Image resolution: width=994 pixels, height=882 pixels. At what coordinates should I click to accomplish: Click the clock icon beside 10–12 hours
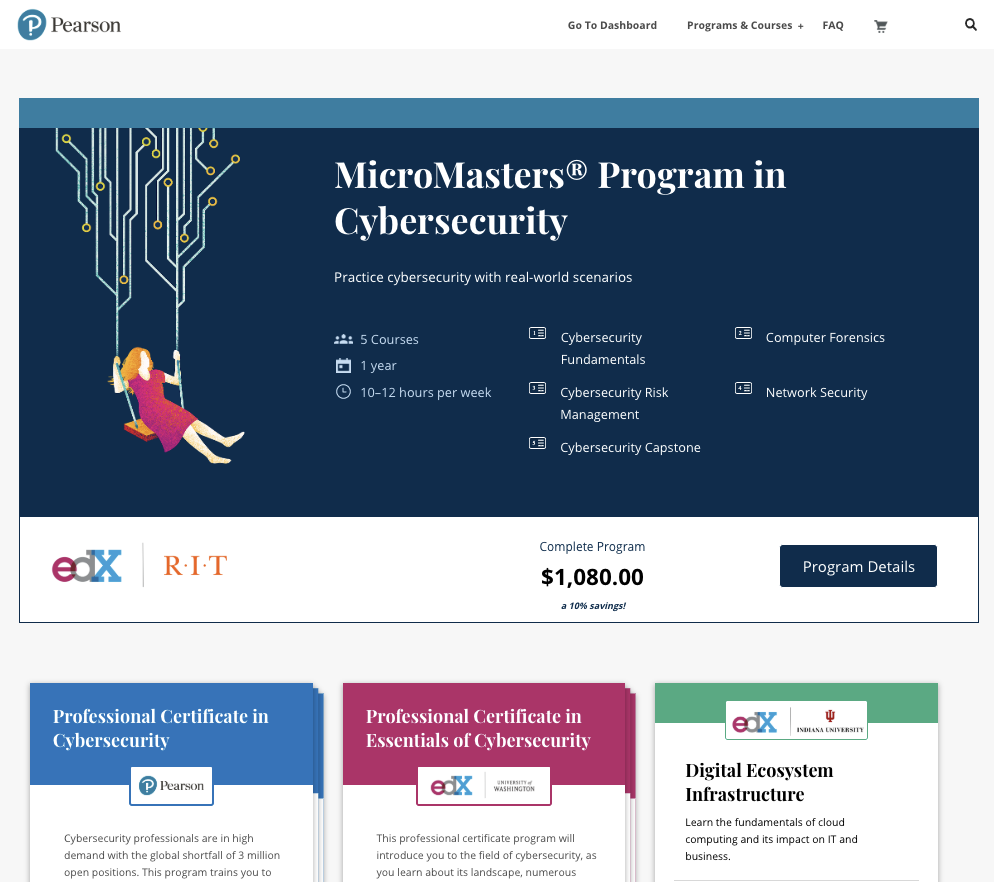tap(343, 392)
